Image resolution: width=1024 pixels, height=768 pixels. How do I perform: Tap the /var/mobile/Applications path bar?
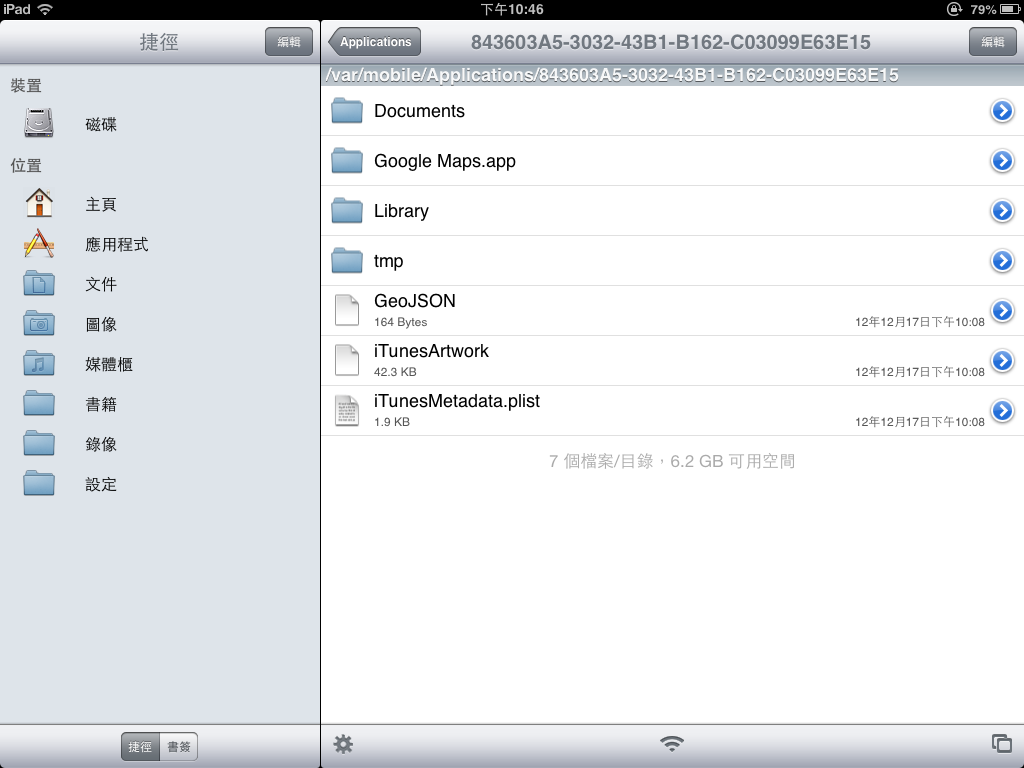click(x=612, y=76)
